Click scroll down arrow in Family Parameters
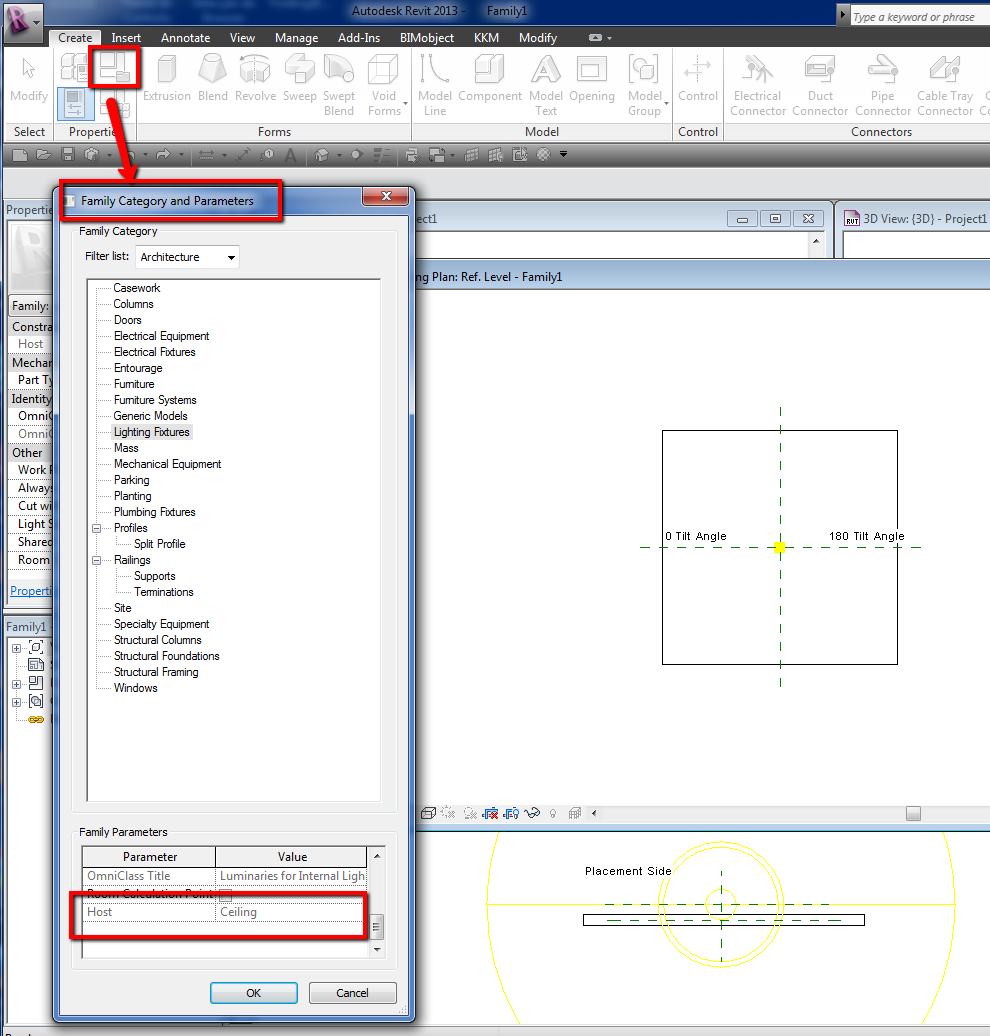 pyautogui.click(x=377, y=950)
